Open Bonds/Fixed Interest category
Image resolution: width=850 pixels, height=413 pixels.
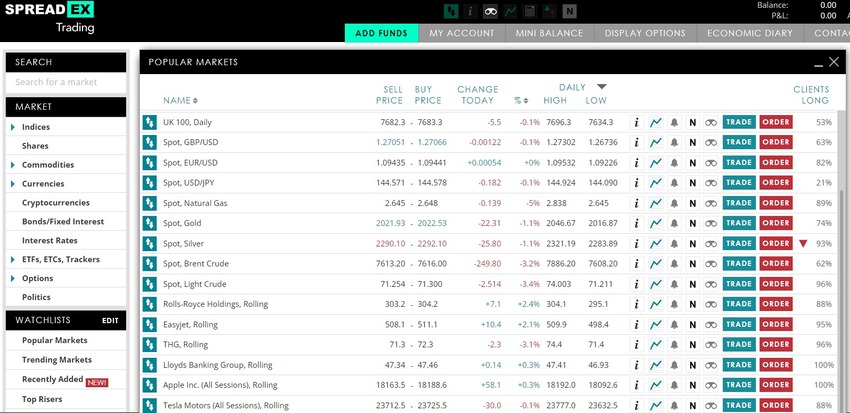pyautogui.click(x=63, y=222)
